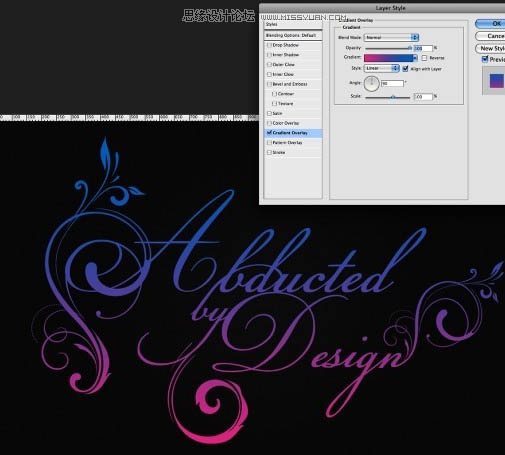The height and width of the screenshot is (455, 505).
Task: Uncheck Align with Layer option
Action: click(x=405, y=69)
